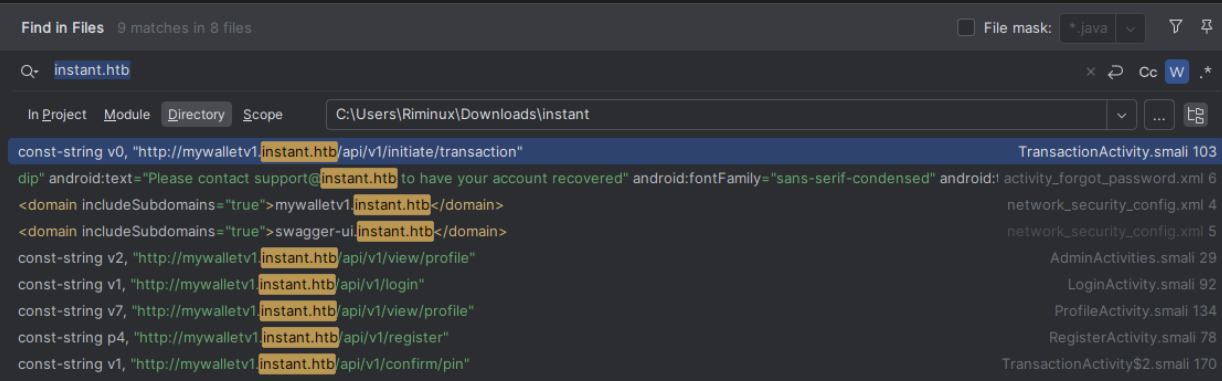The image size is (1222, 381).
Task: Toggle the search recursively tree icon
Action: [x=1195, y=115]
